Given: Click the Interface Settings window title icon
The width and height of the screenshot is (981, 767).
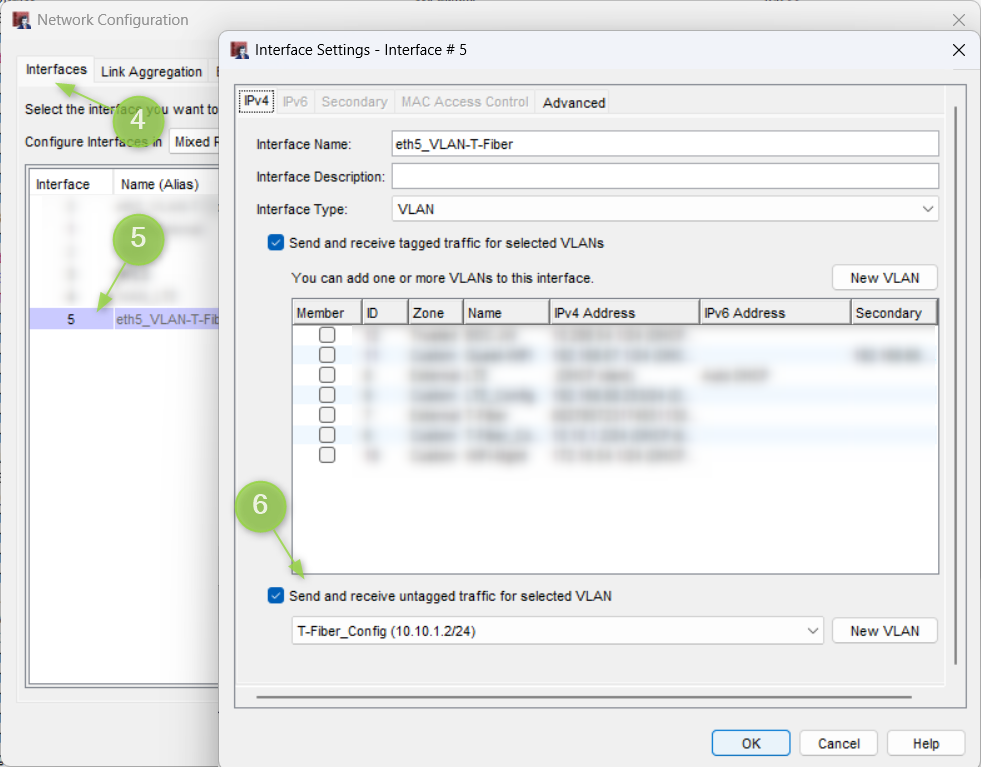Looking at the screenshot, I should [x=239, y=50].
